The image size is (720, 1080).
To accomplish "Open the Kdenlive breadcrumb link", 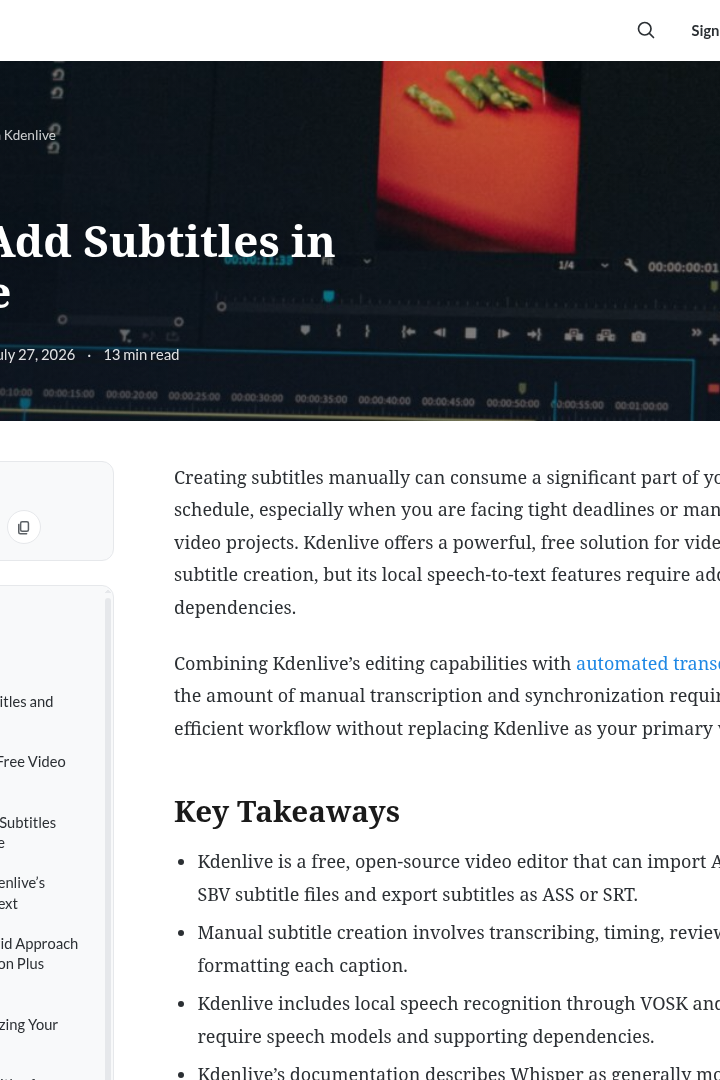I will click(x=29, y=136).
